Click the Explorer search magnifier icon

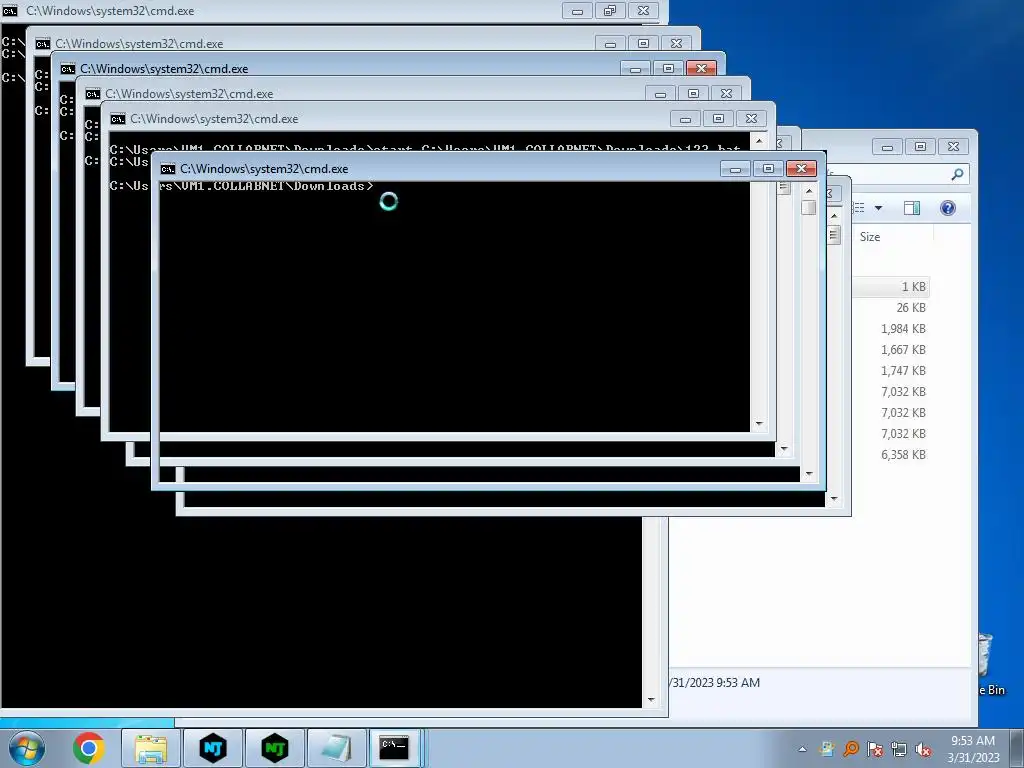957,174
